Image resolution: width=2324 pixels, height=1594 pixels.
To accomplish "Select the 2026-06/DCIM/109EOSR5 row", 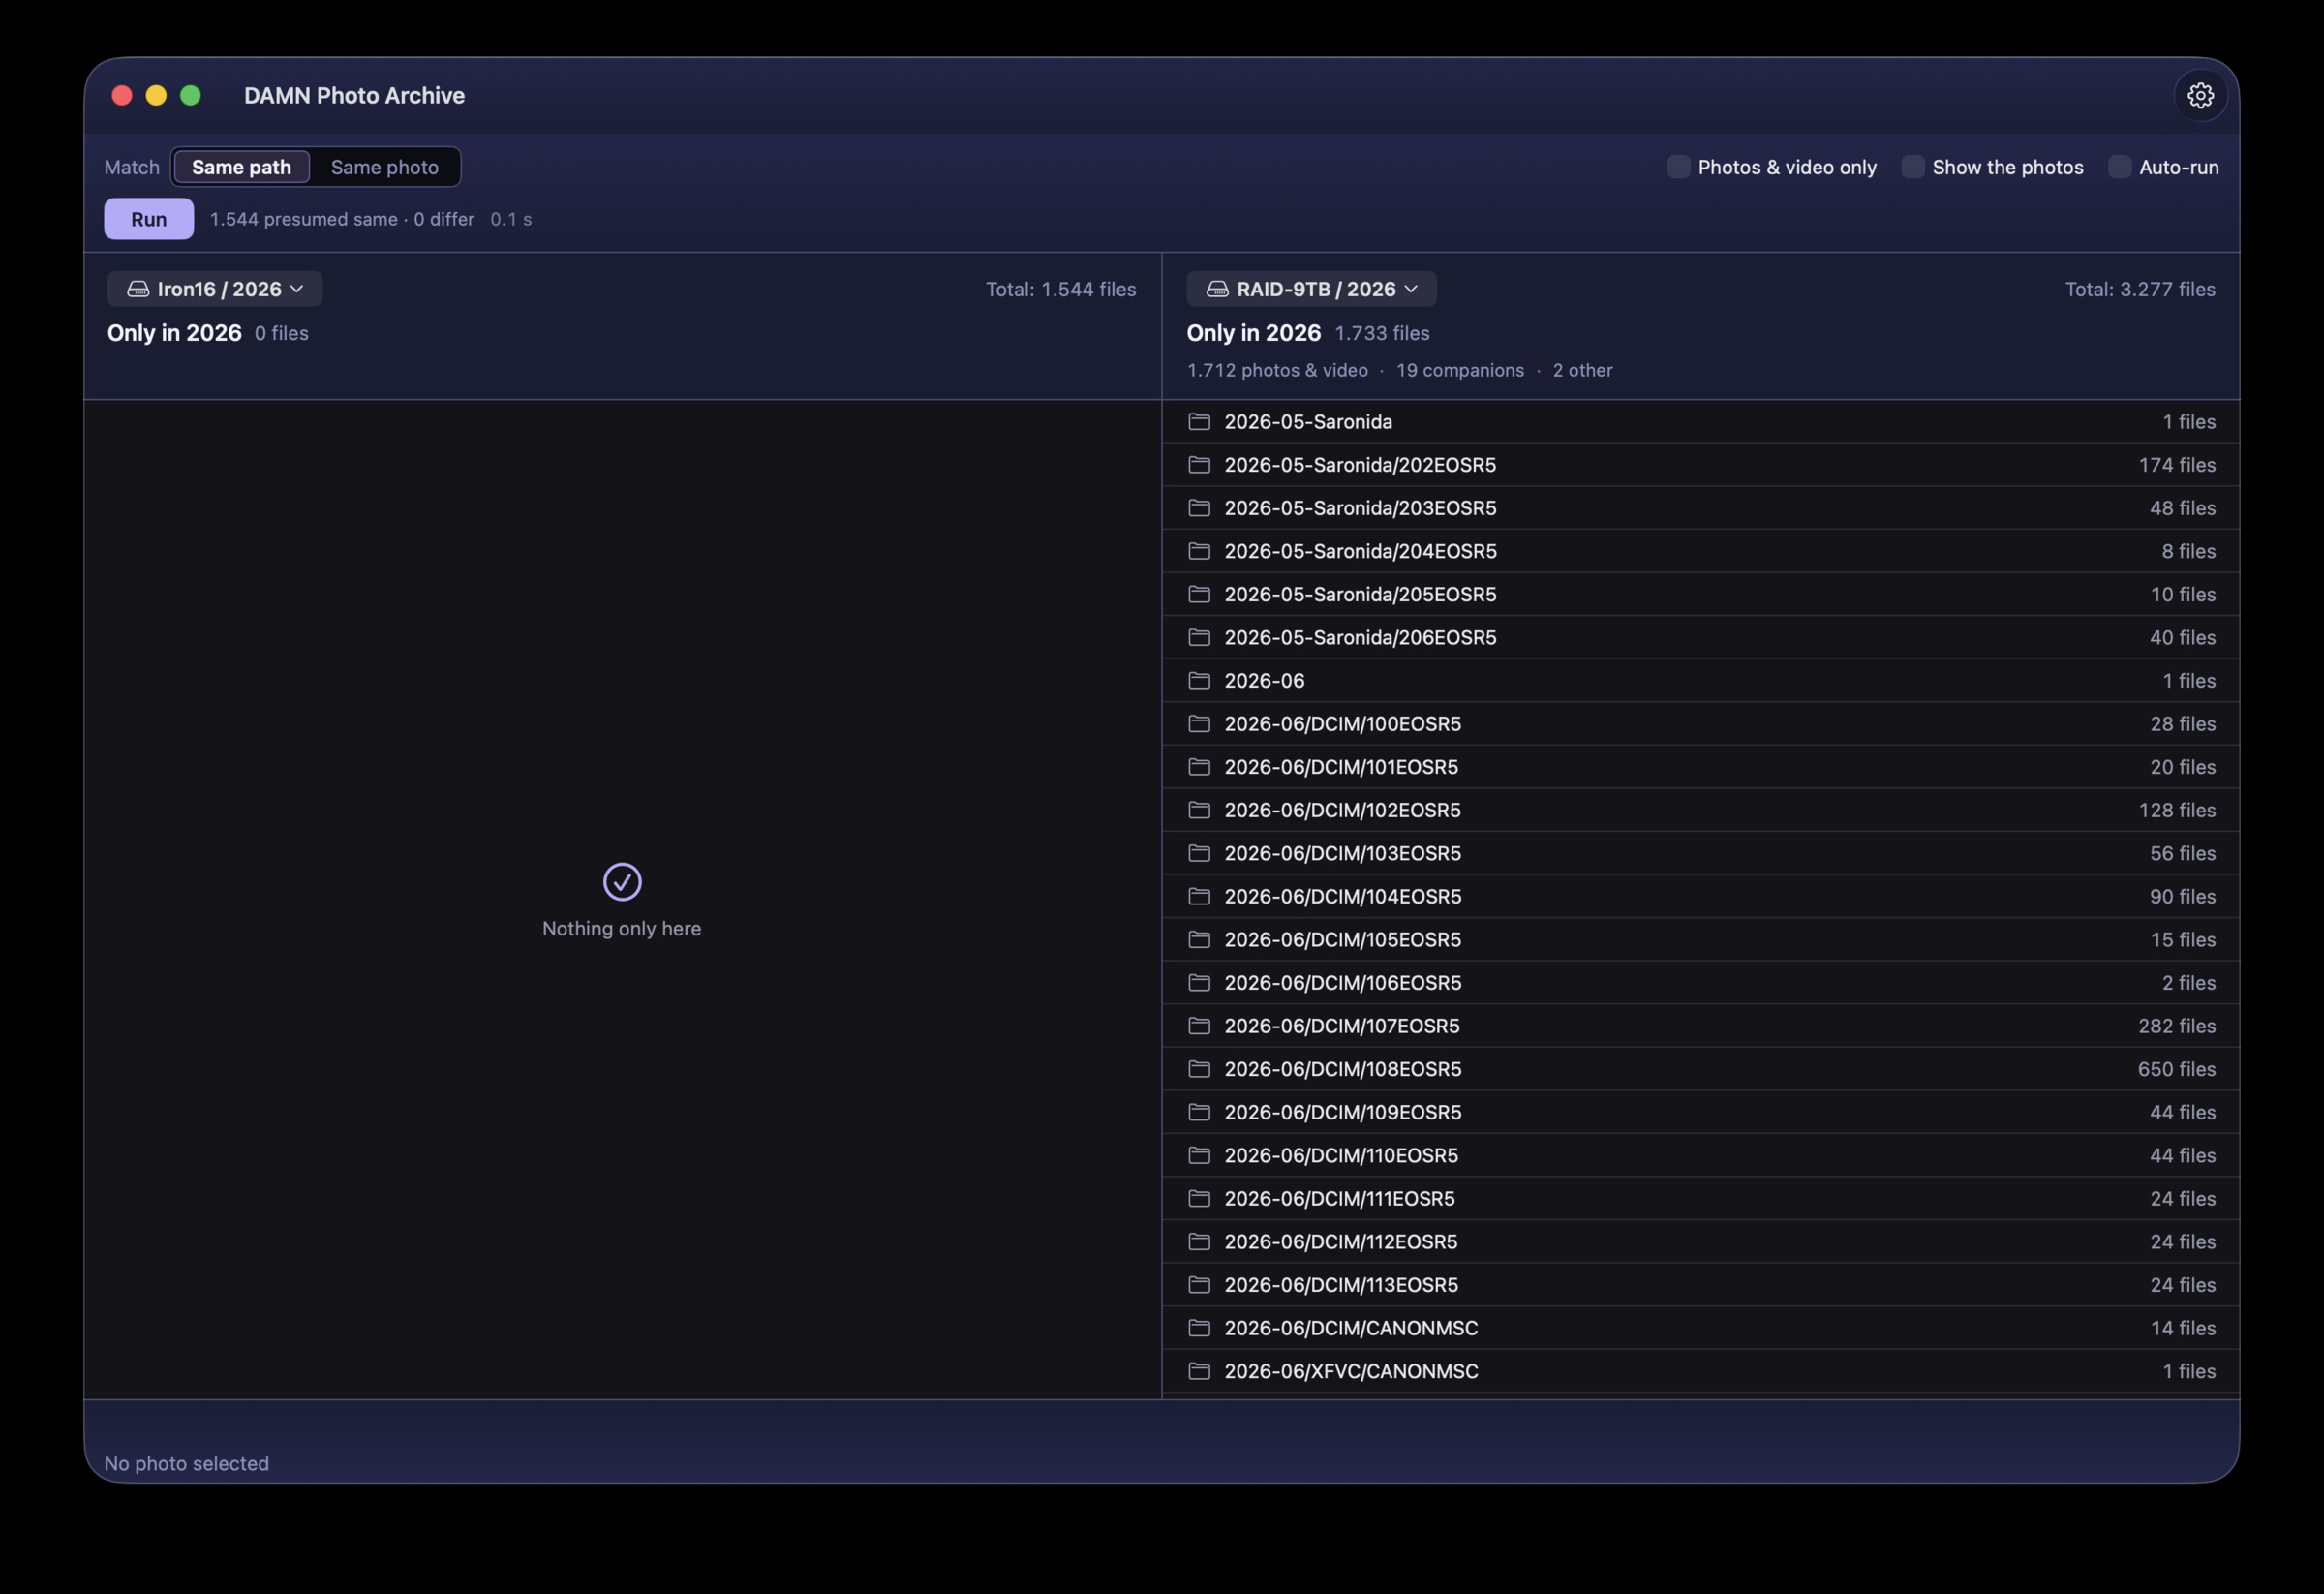I will [1700, 1112].
